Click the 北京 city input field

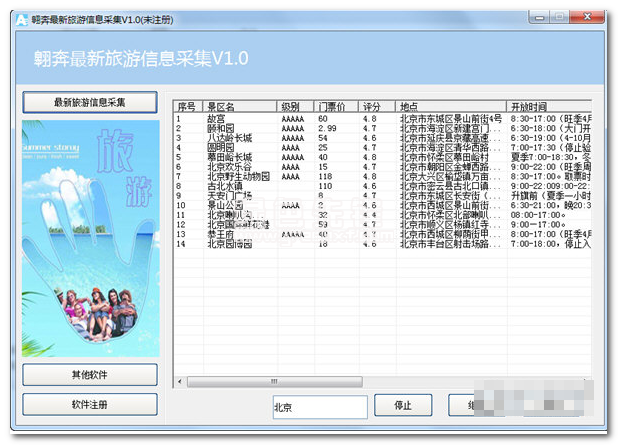[x=319, y=407]
